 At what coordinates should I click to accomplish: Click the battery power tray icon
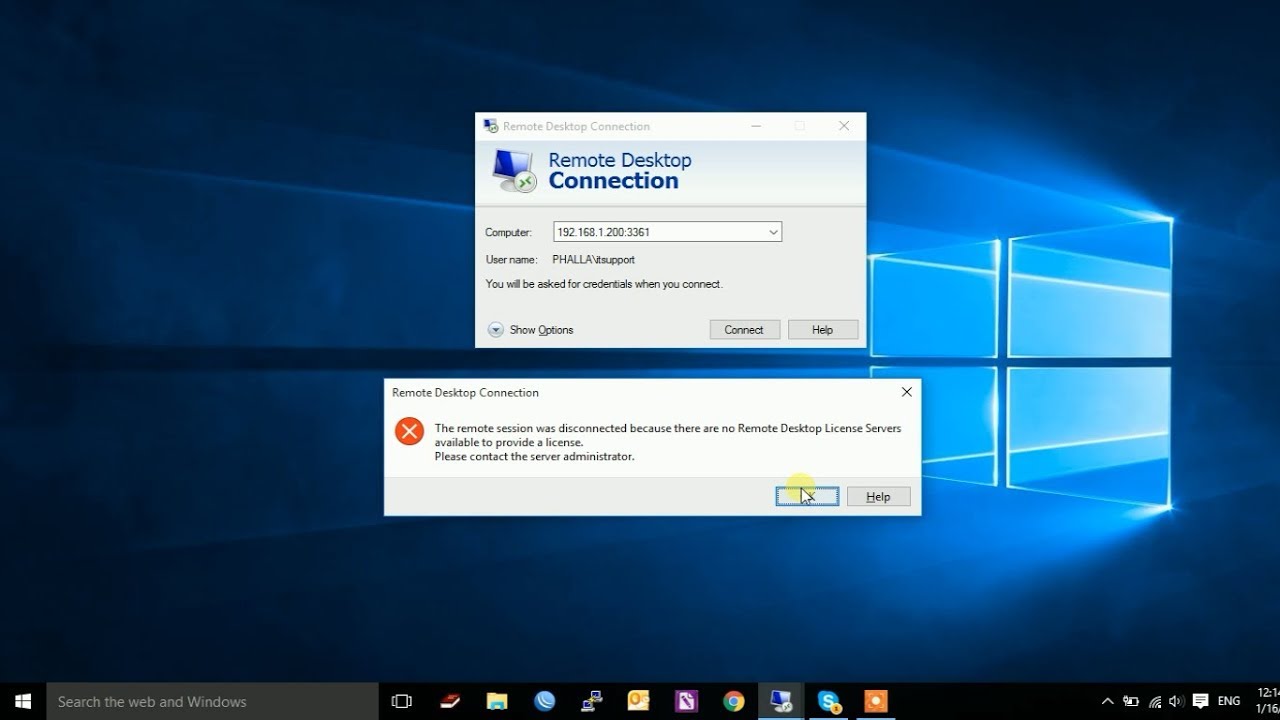1131,701
